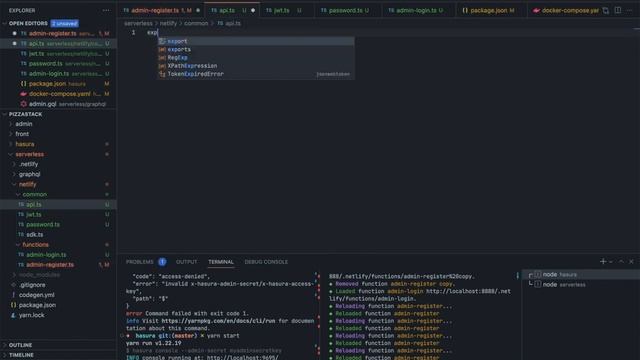The width and height of the screenshot is (640, 360).
Task: Choose the TokenExpiredError suggestion
Action: pyautogui.click(x=256, y=74)
